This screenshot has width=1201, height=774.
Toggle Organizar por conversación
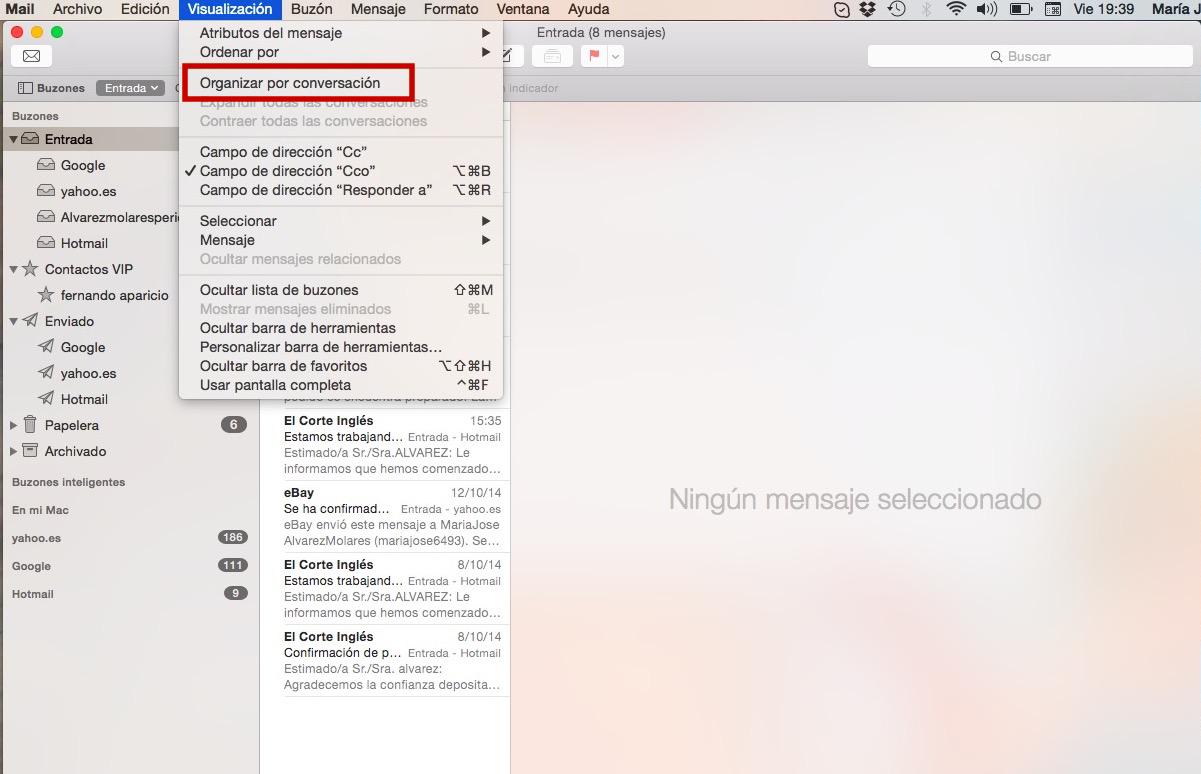pyautogui.click(x=290, y=83)
